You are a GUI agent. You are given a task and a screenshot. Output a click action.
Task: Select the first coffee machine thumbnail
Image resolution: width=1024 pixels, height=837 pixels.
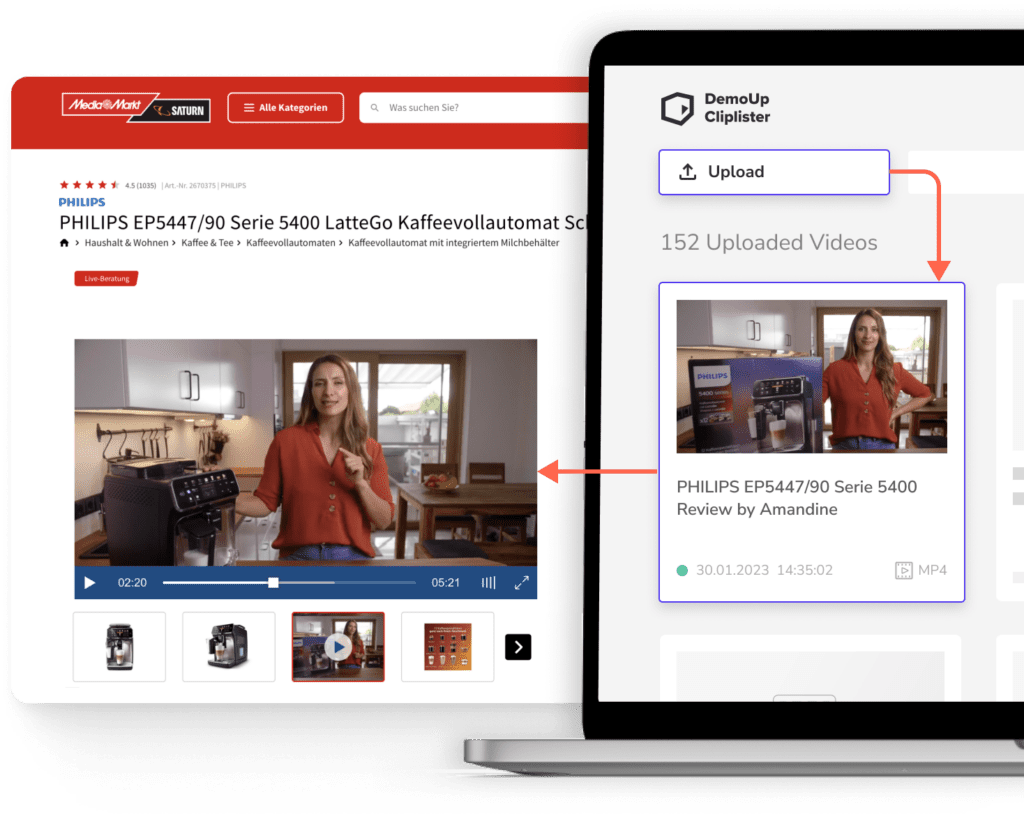coord(120,647)
